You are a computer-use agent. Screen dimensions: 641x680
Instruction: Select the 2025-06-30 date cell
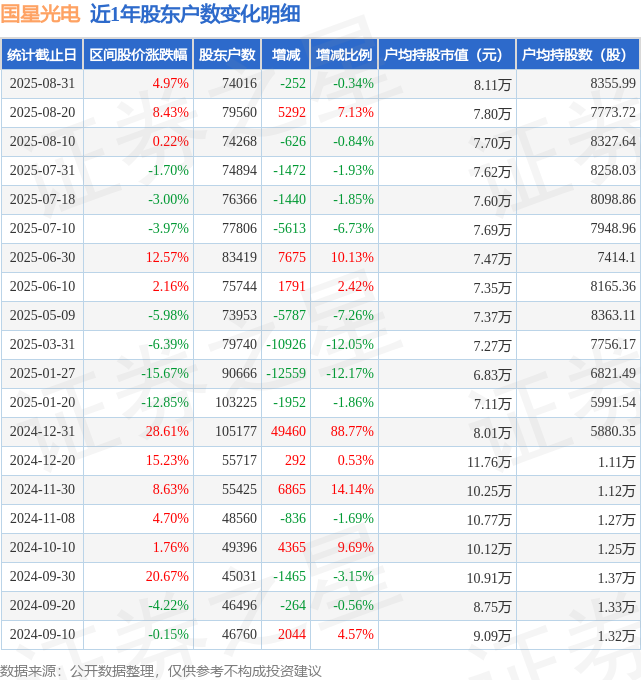43,257
